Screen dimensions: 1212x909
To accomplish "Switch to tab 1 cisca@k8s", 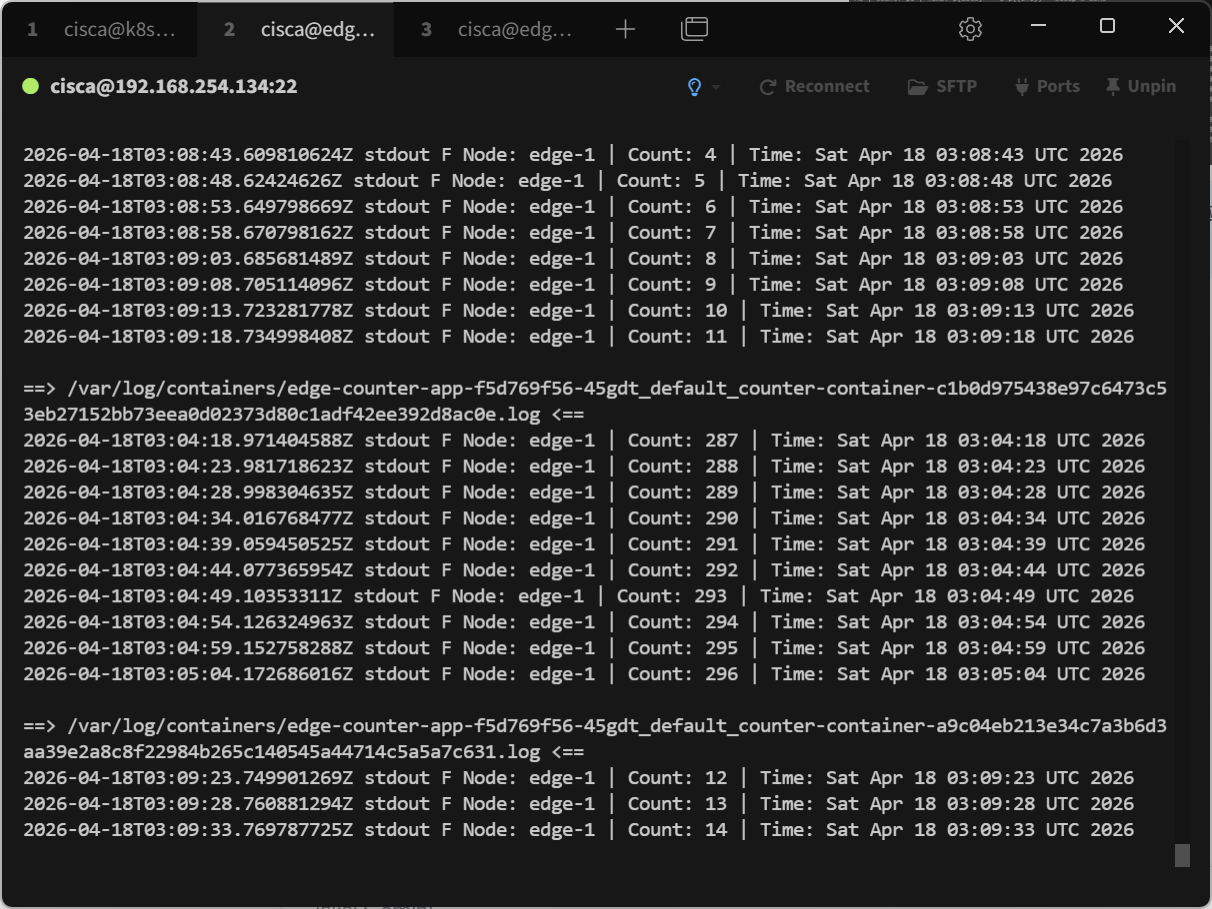I will pyautogui.click(x=100, y=30).
